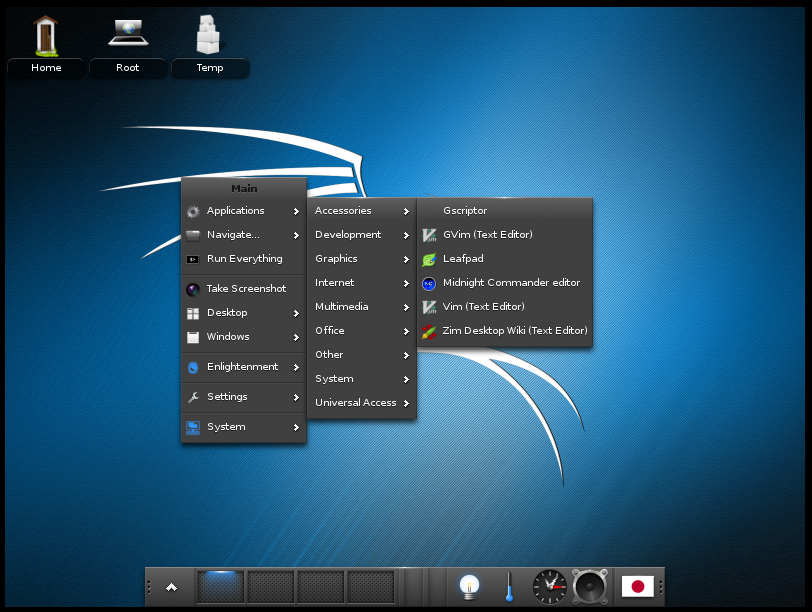The width and height of the screenshot is (812, 612).
Task: Expand the Universal Access submenu arrow
Action: coord(406,403)
